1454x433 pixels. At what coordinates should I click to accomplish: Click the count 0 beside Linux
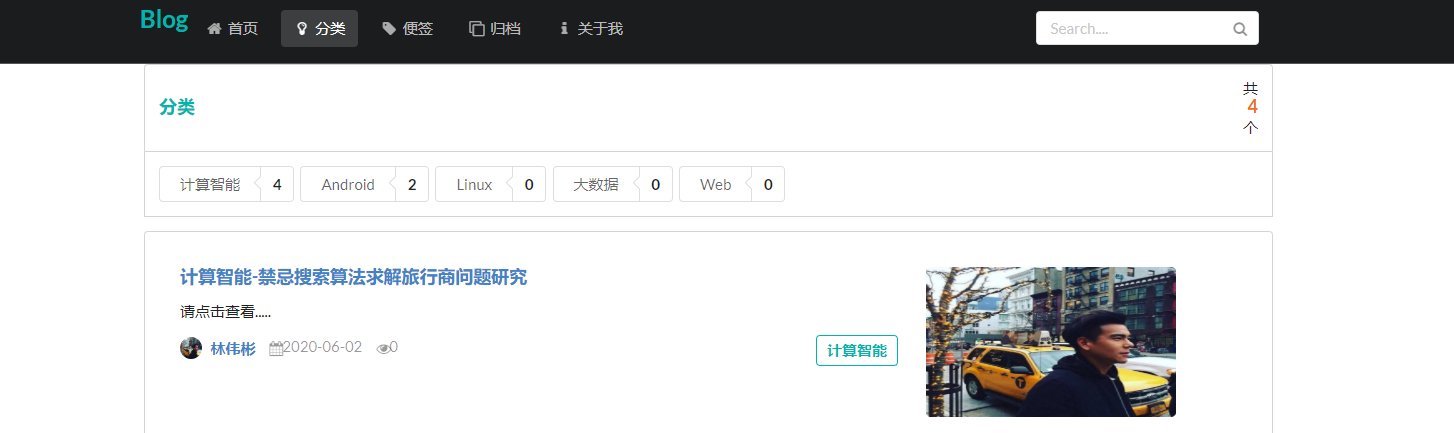(529, 184)
